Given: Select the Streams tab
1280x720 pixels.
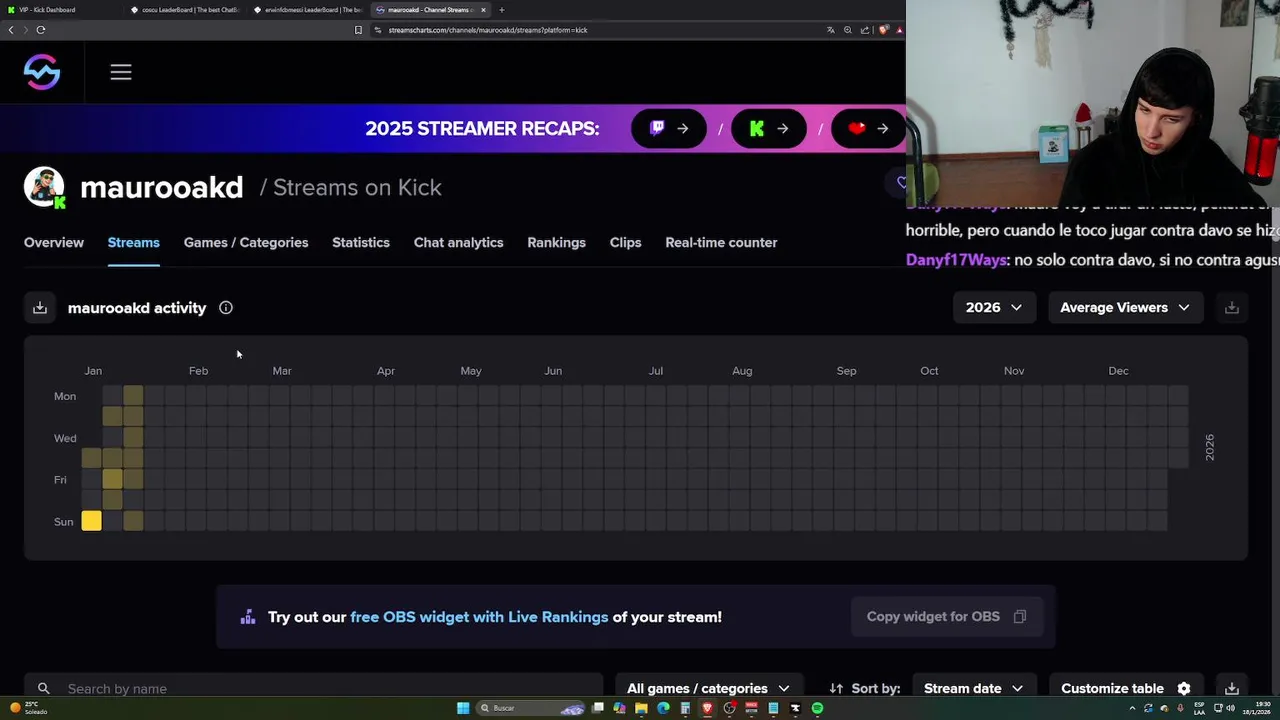Looking at the screenshot, I should coord(134,242).
